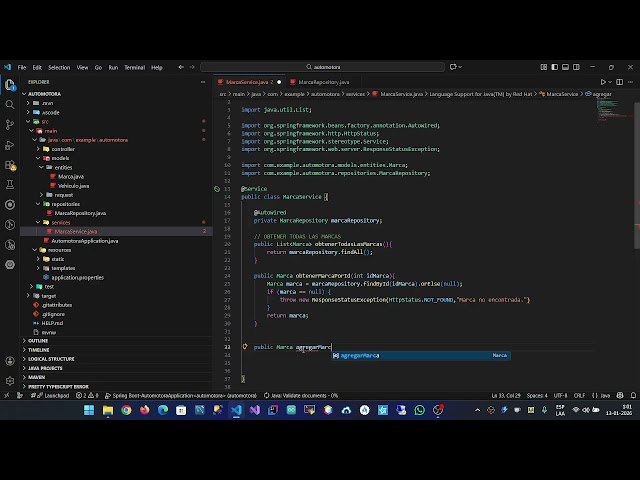Open the Extensions view
The image size is (640, 480).
(10, 165)
